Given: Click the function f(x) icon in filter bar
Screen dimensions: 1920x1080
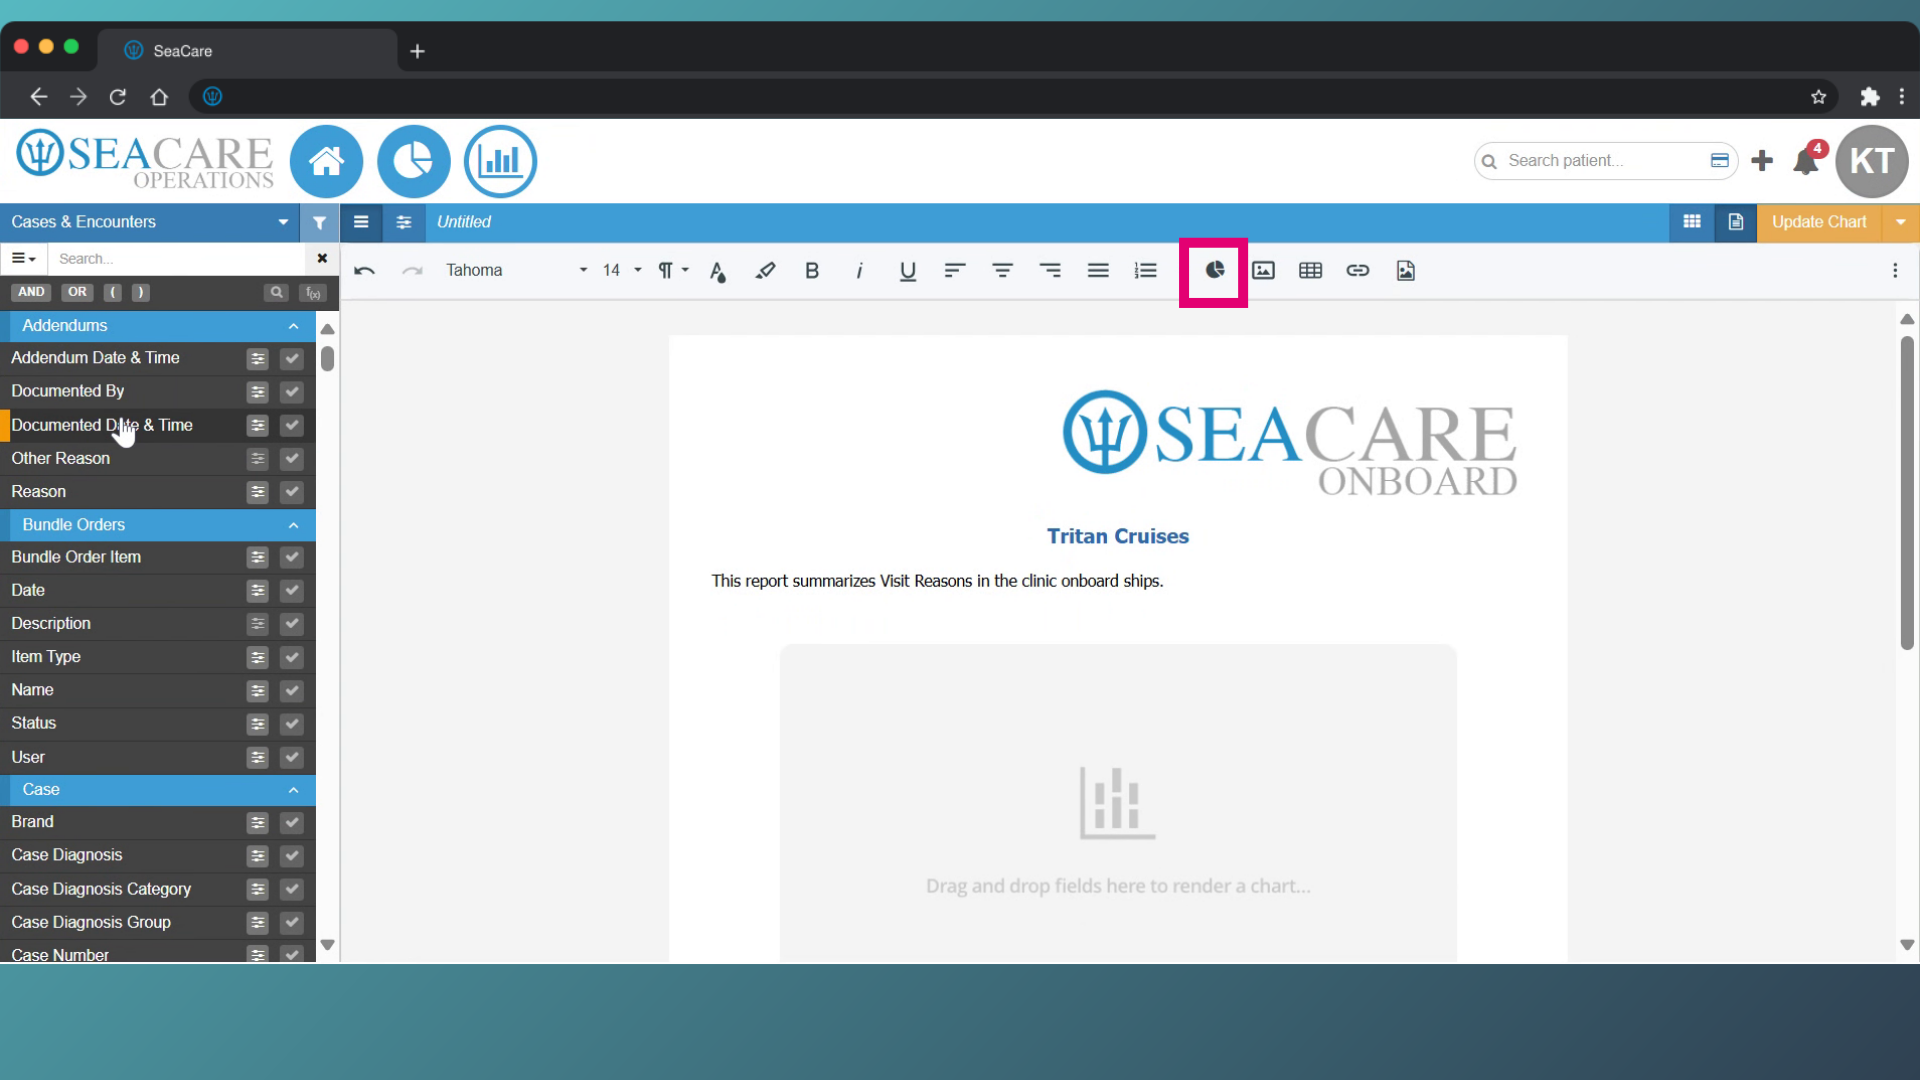Looking at the screenshot, I should (313, 293).
